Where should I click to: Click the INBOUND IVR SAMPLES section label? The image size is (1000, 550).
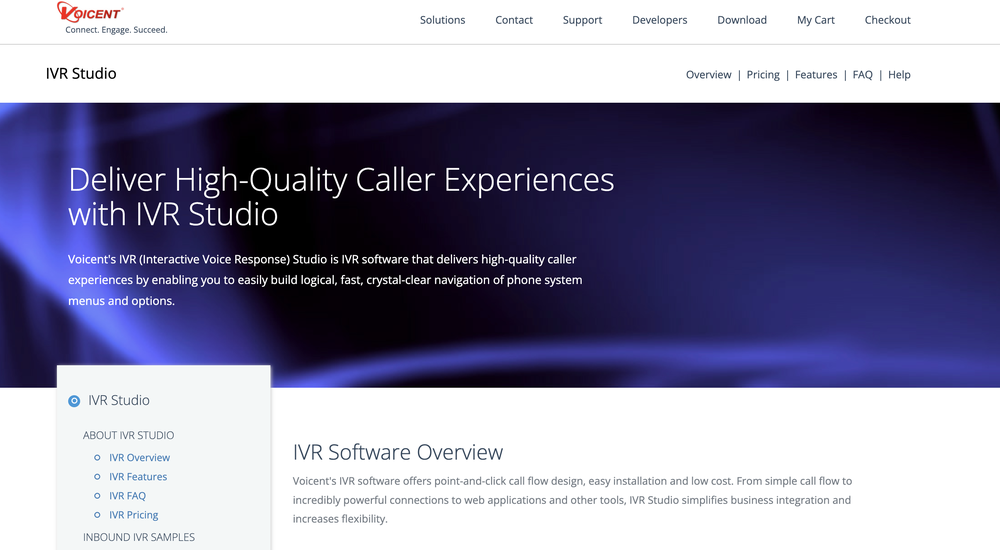[139, 537]
